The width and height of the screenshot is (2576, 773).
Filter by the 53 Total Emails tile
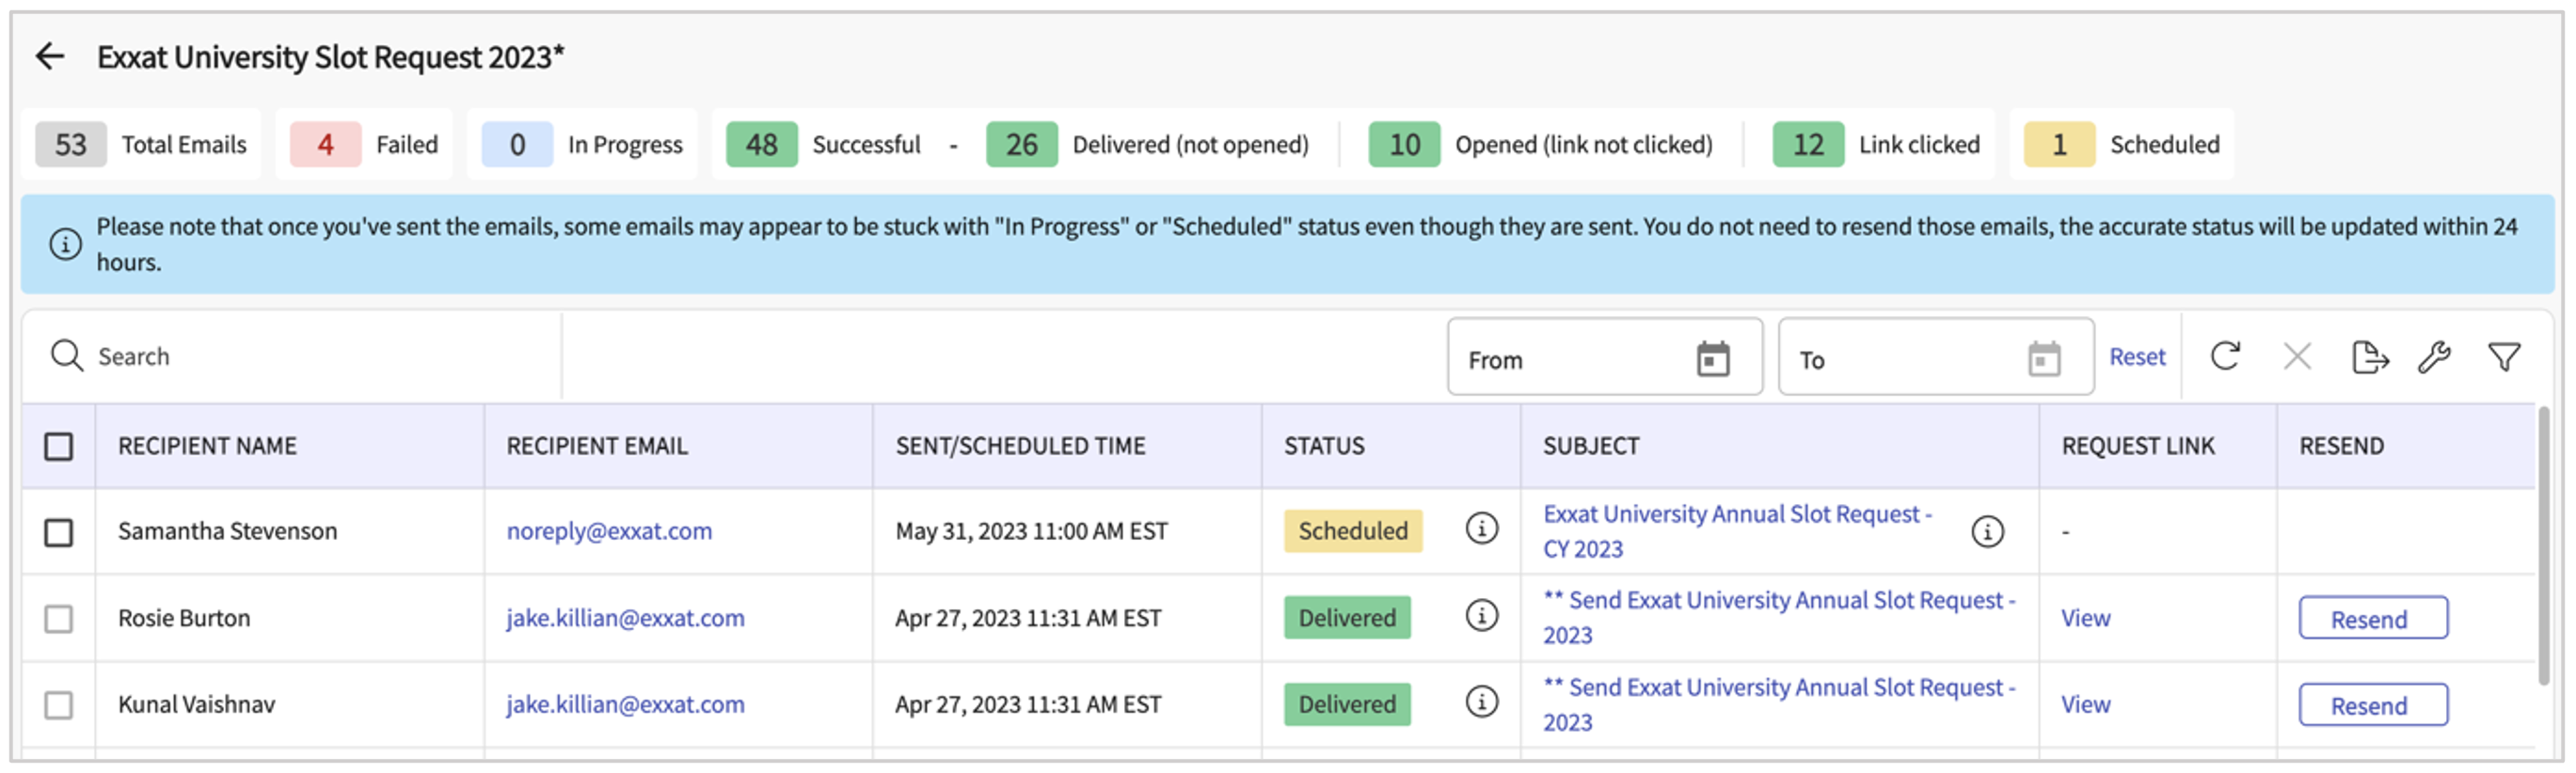(x=141, y=145)
